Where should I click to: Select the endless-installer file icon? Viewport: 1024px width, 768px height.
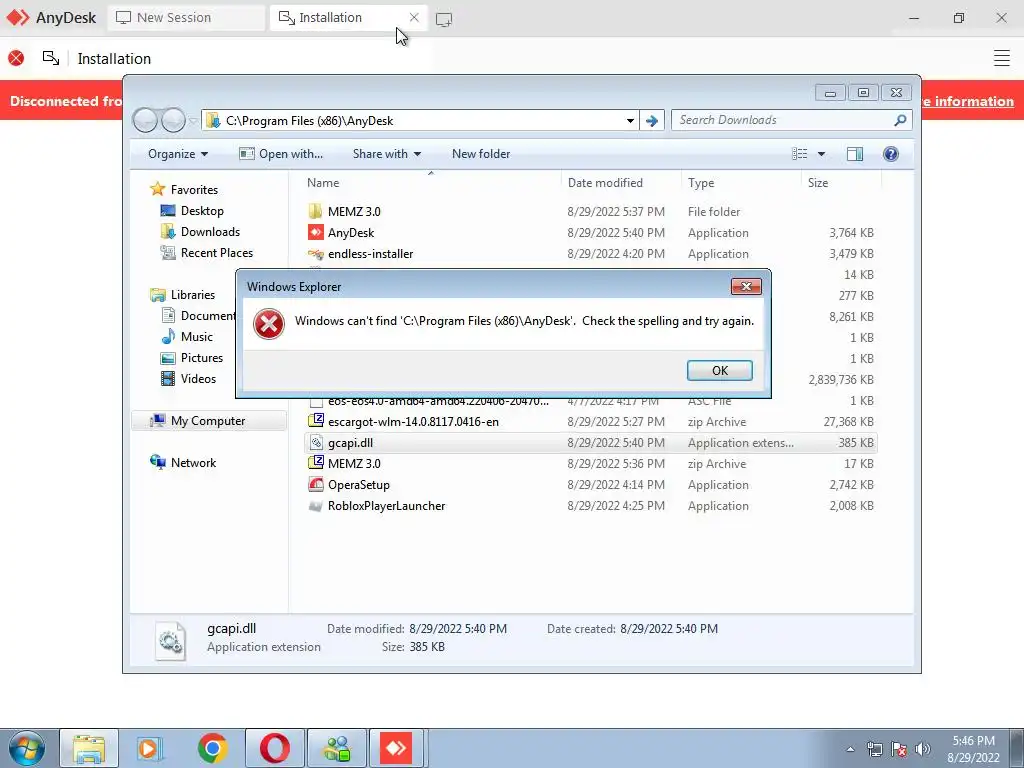coord(315,253)
